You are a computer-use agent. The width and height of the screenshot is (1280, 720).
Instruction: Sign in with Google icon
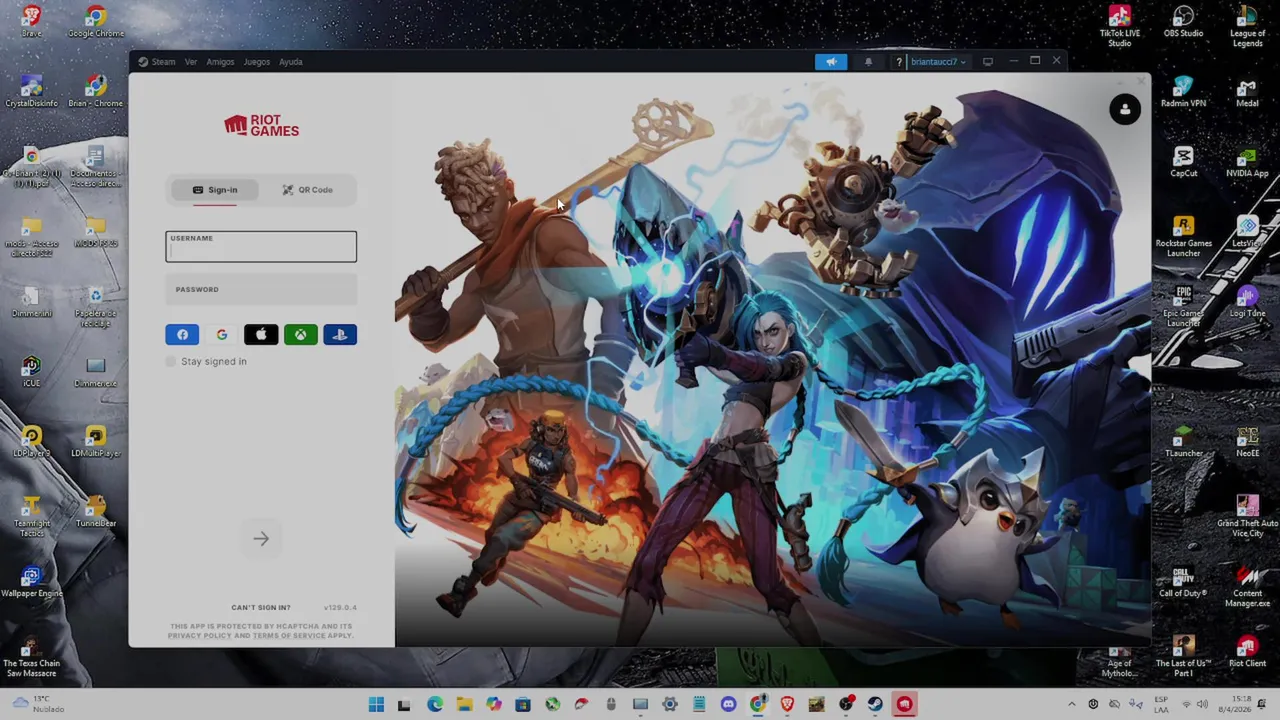point(221,335)
